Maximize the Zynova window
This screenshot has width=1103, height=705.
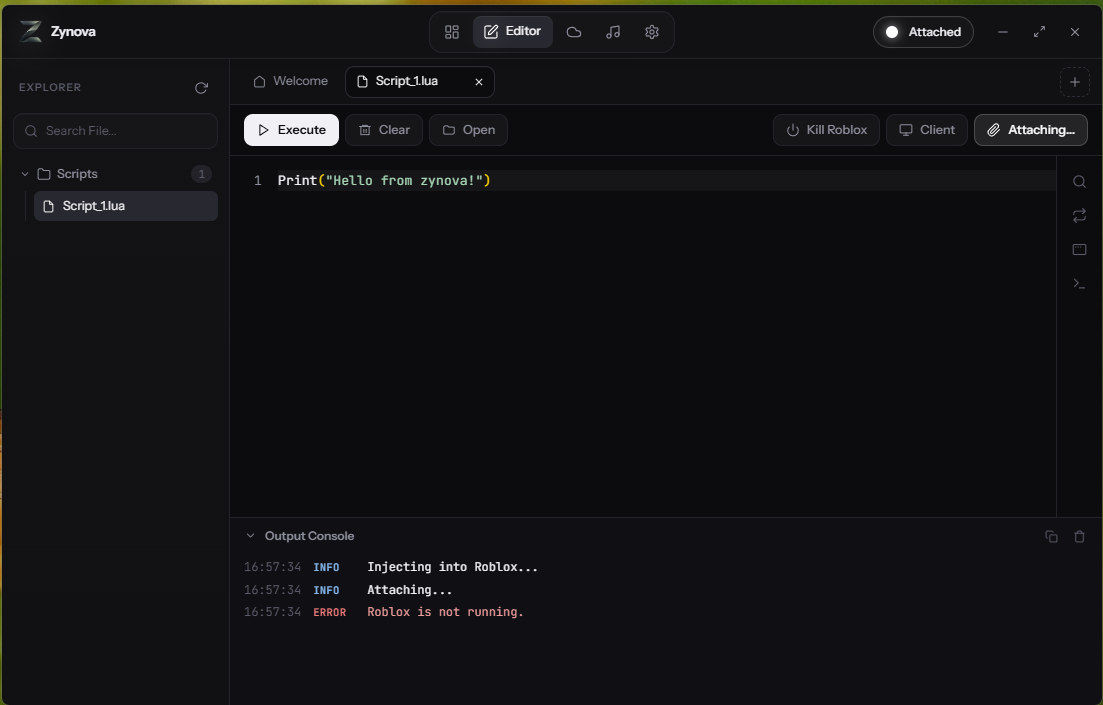1039,32
